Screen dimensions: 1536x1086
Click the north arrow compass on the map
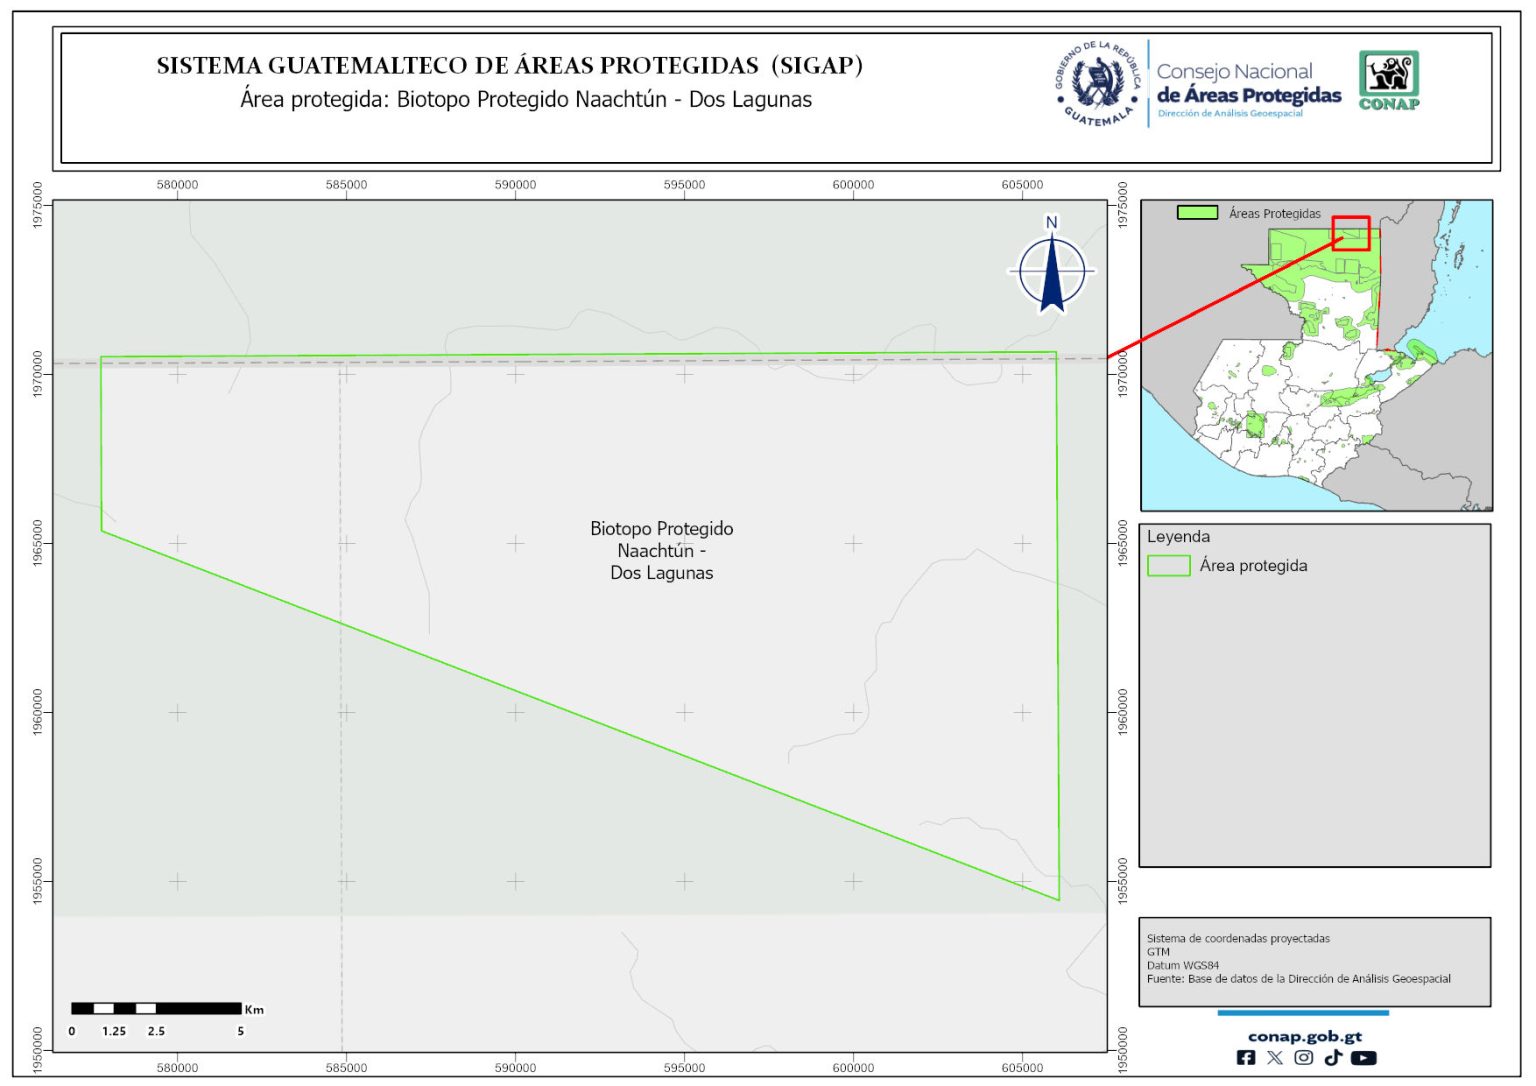tap(1051, 268)
